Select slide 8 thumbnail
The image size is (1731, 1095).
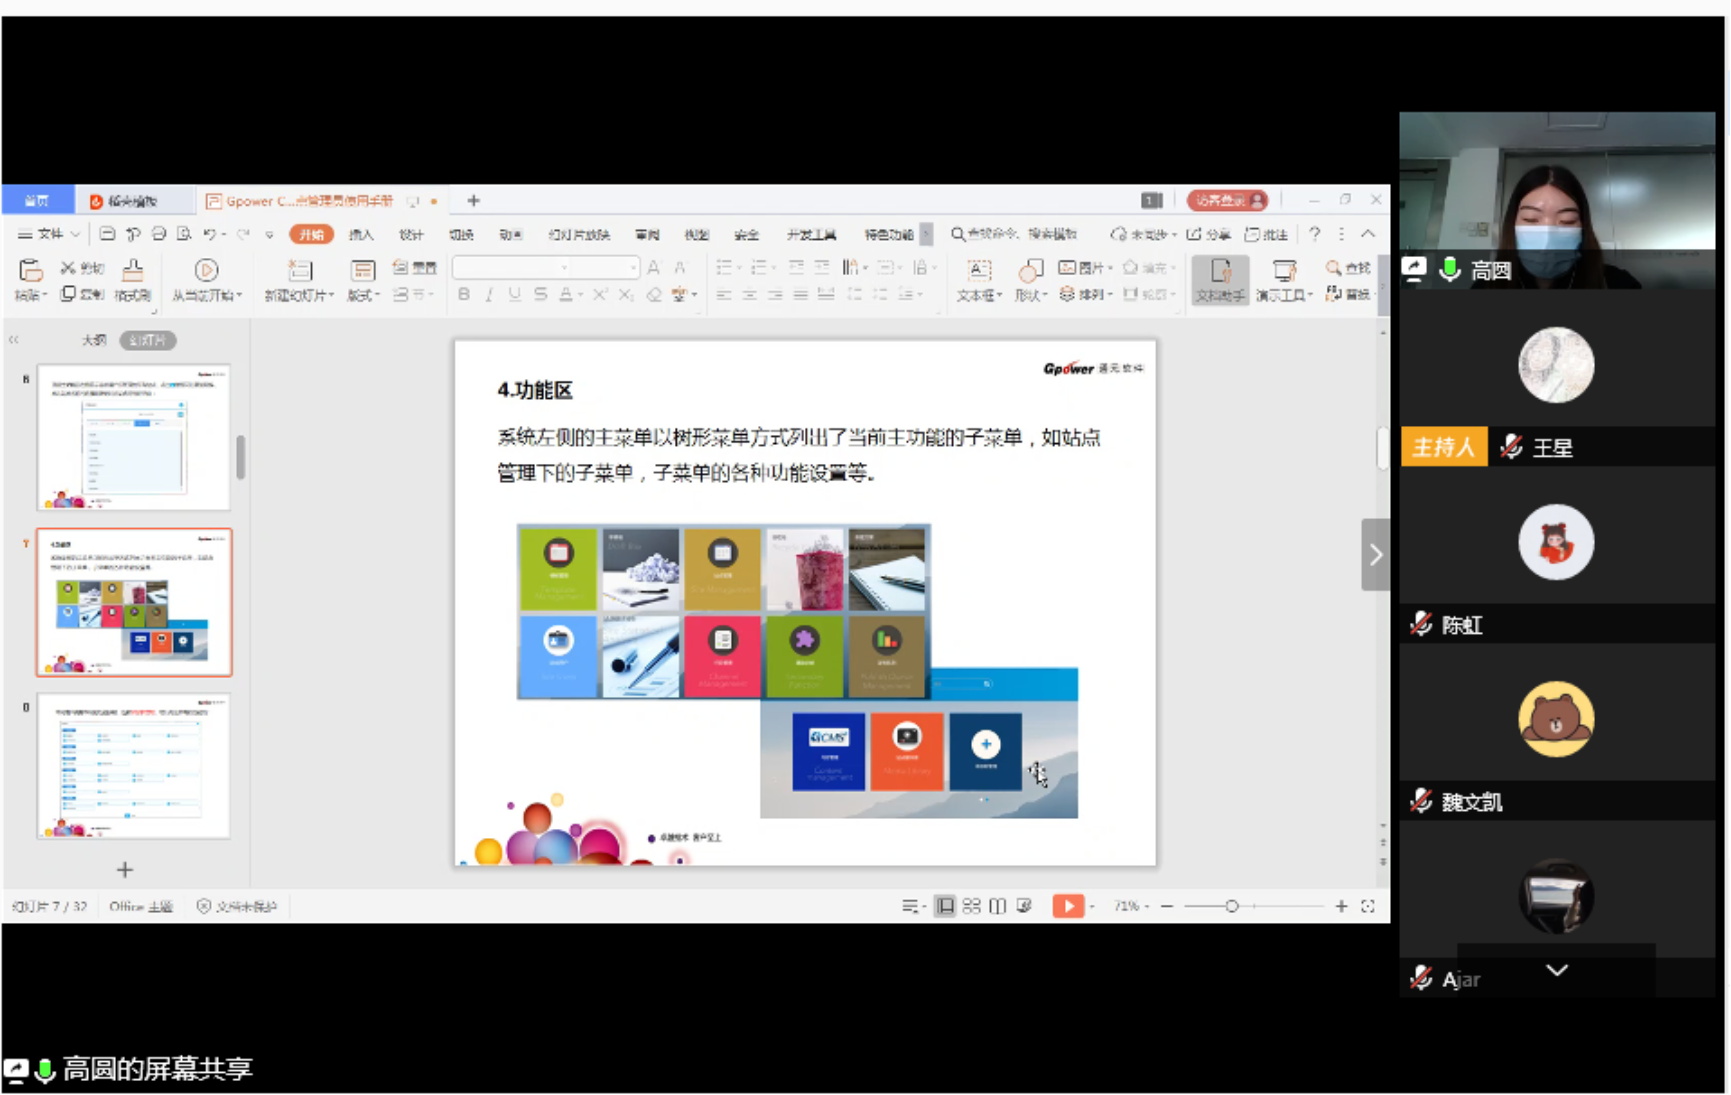(134, 766)
